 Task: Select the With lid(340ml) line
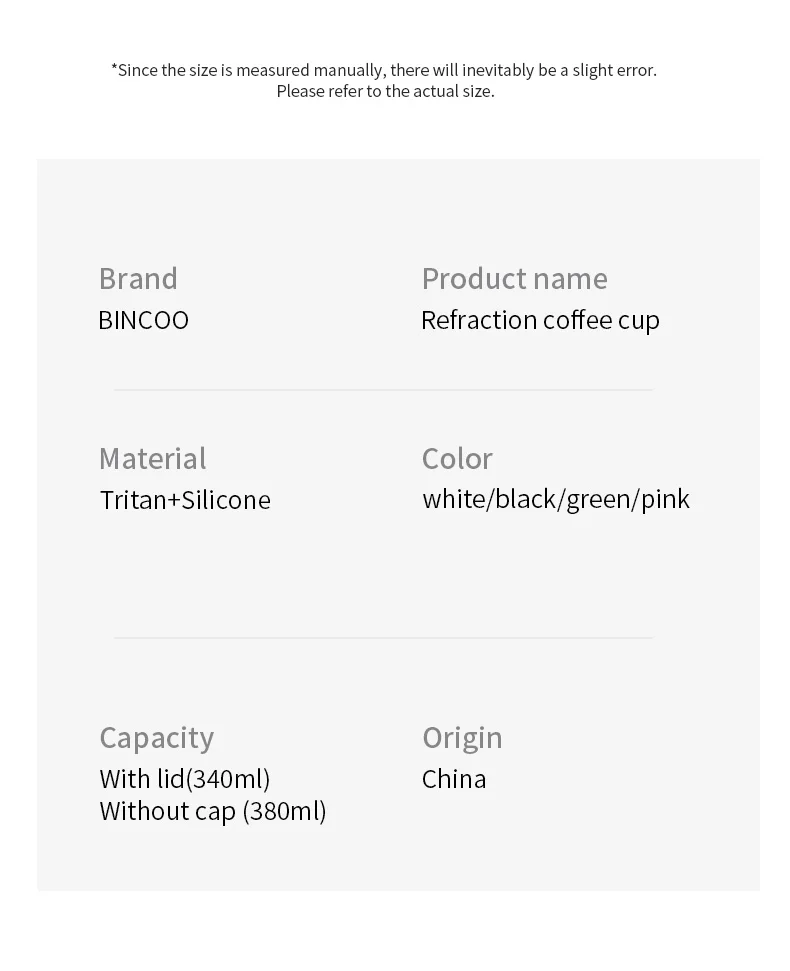pyautogui.click(x=184, y=779)
